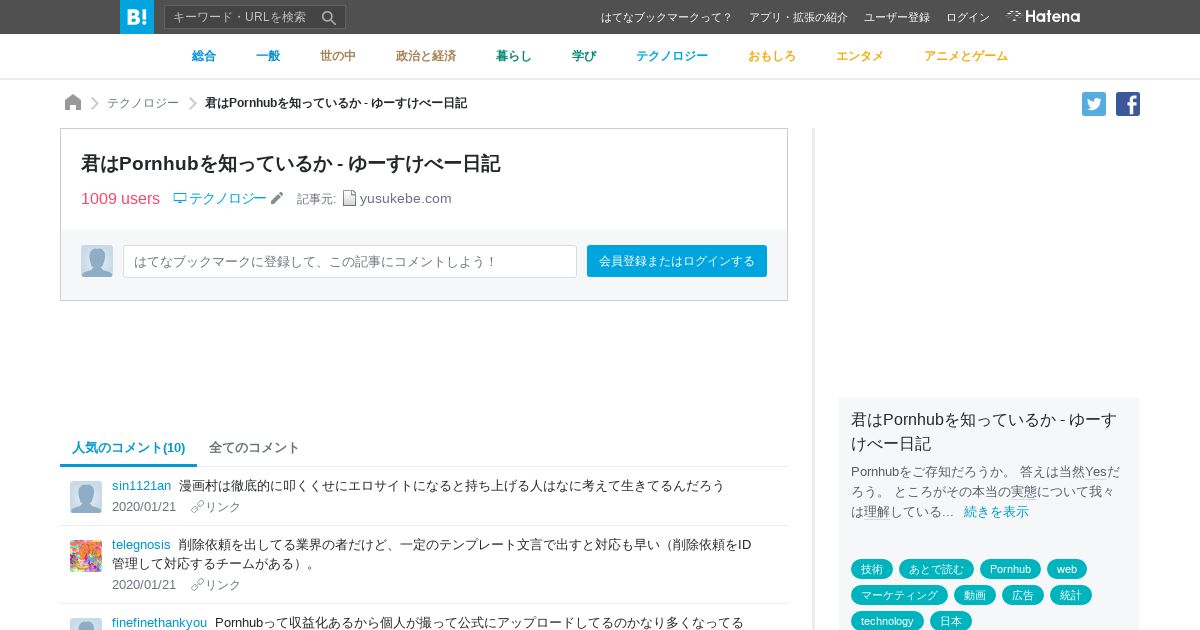
Task: Click ユーザー登録 in top bar
Action: tap(897, 17)
